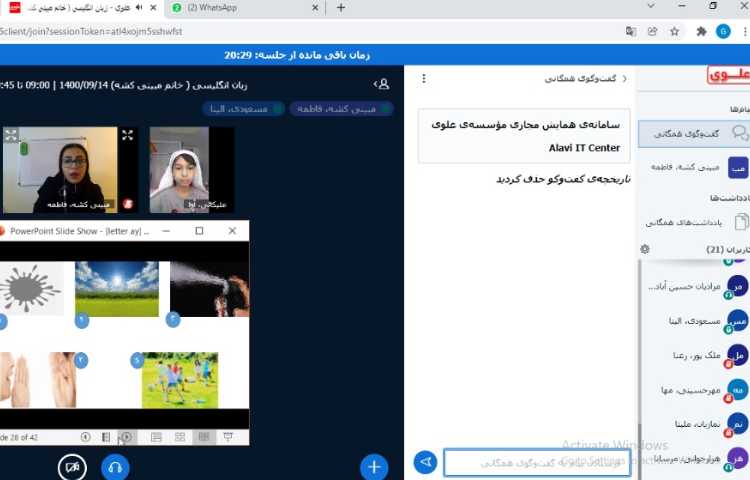Send the chat message
This screenshot has height=480, width=750.
[x=425, y=462]
